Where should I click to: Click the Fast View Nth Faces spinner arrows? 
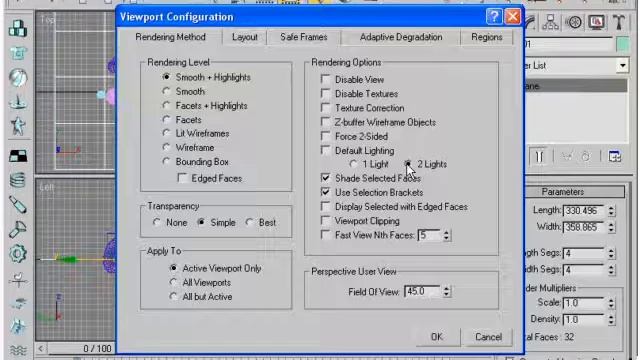click(446, 235)
